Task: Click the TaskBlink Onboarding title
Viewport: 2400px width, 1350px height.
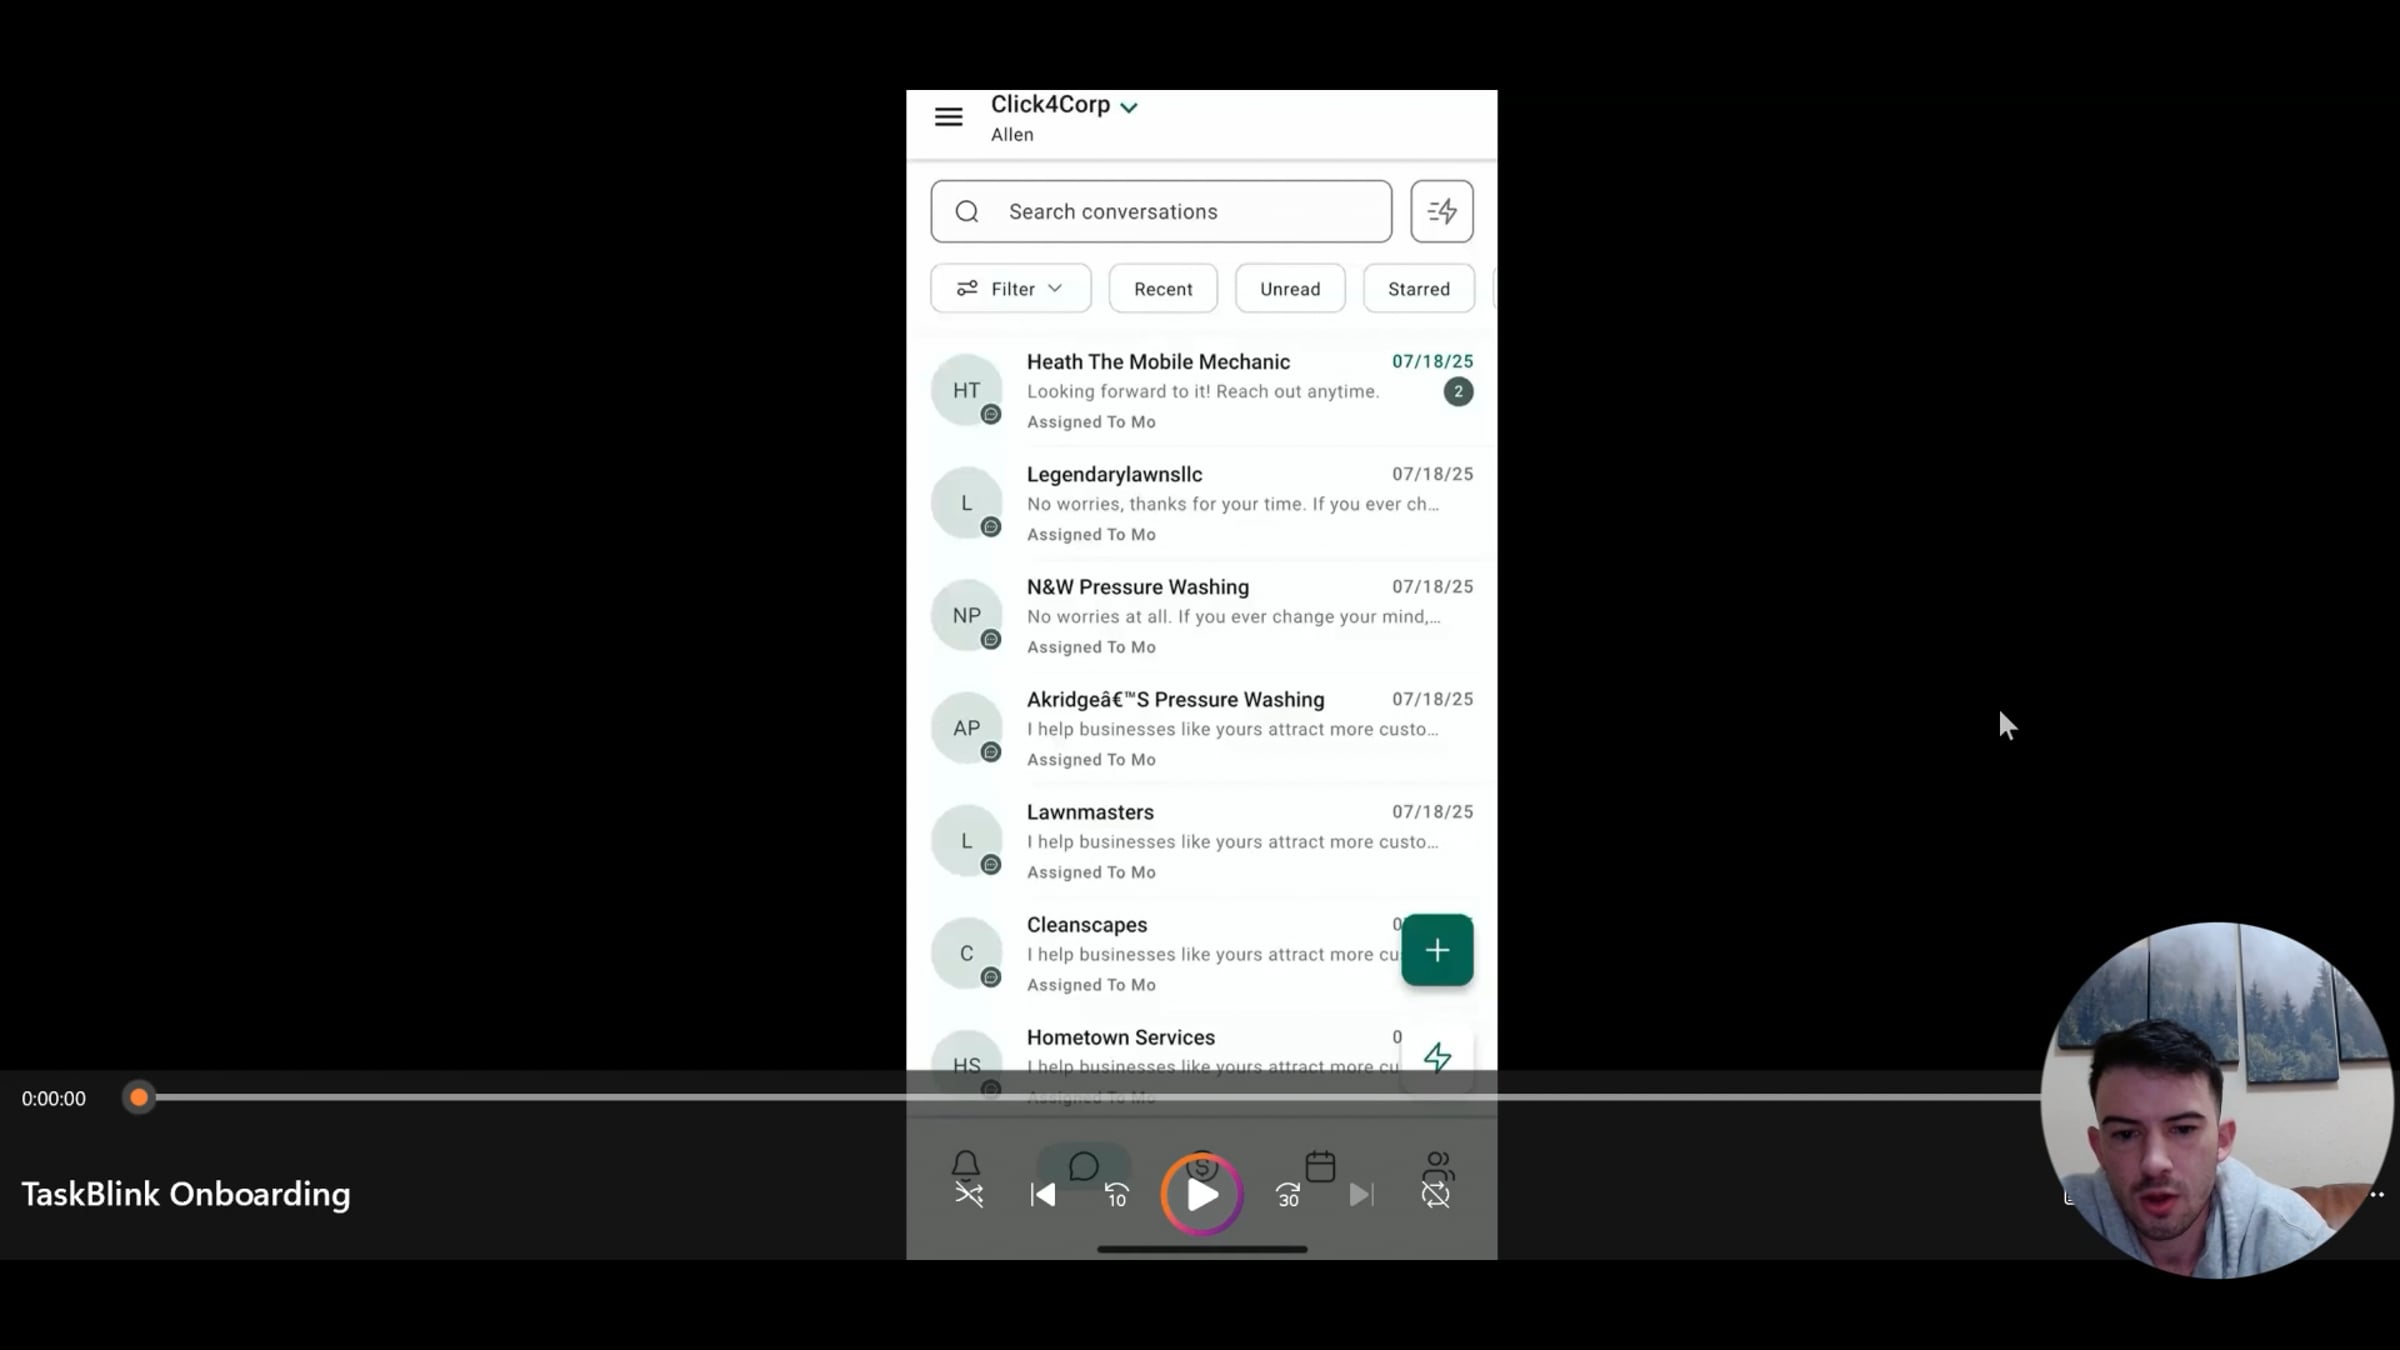Action: coord(186,1194)
